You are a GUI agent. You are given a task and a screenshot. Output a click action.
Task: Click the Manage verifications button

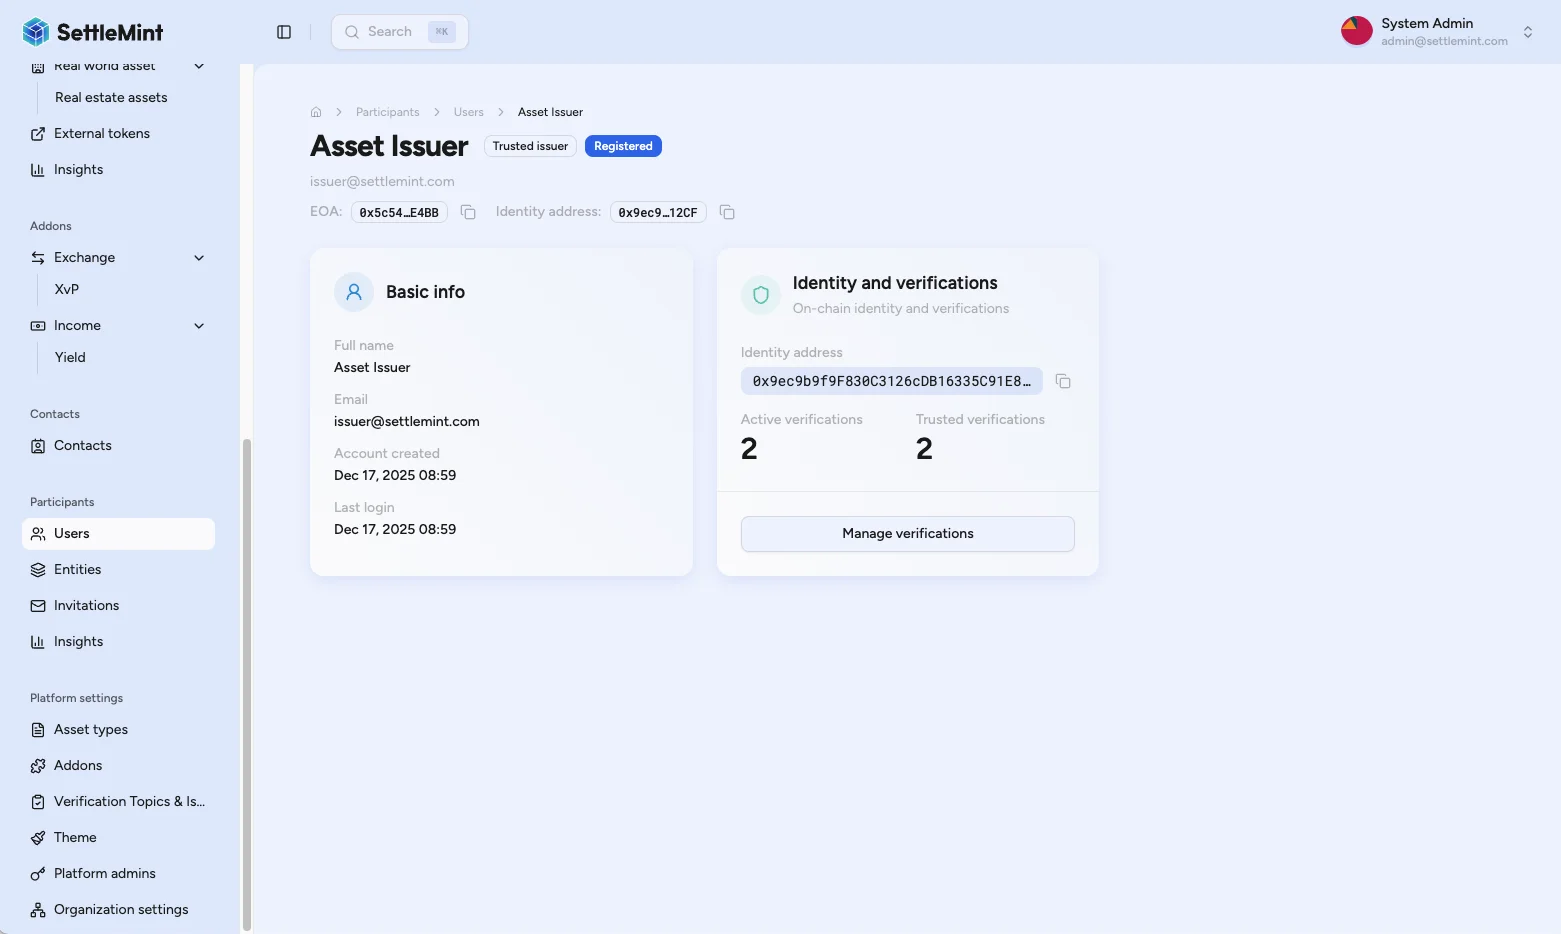pyautogui.click(x=907, y=534)
